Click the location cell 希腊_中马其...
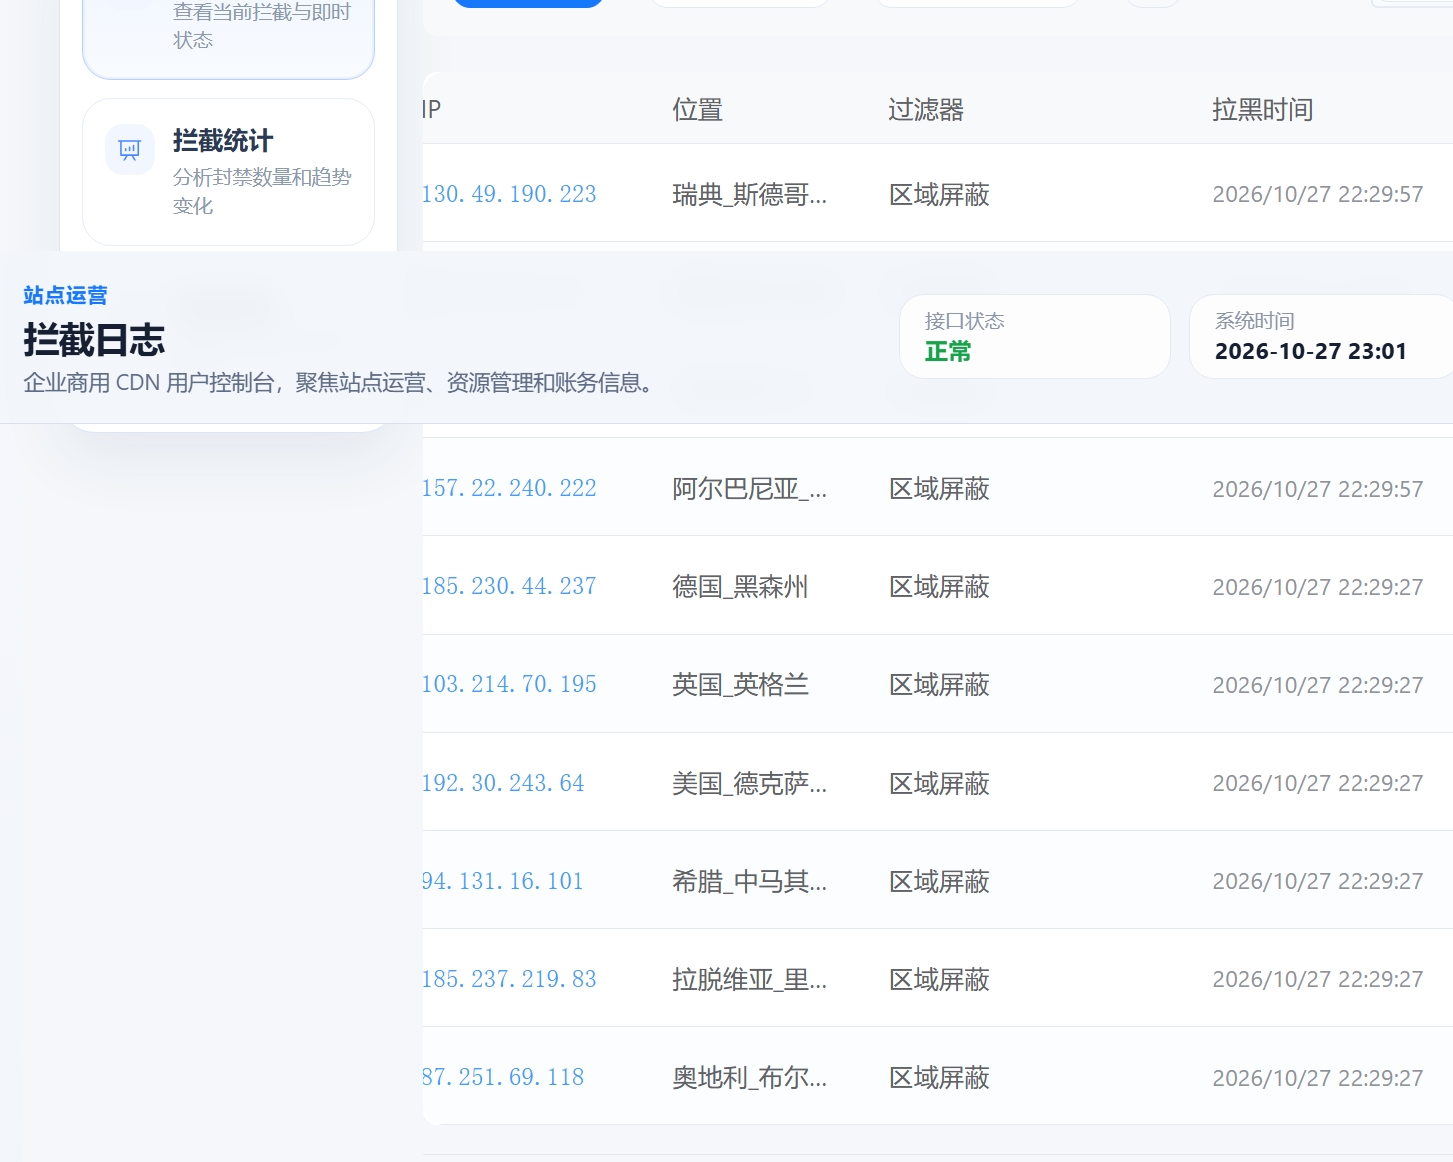This screenshot has height=1162, width=1453. pos(750,881)
